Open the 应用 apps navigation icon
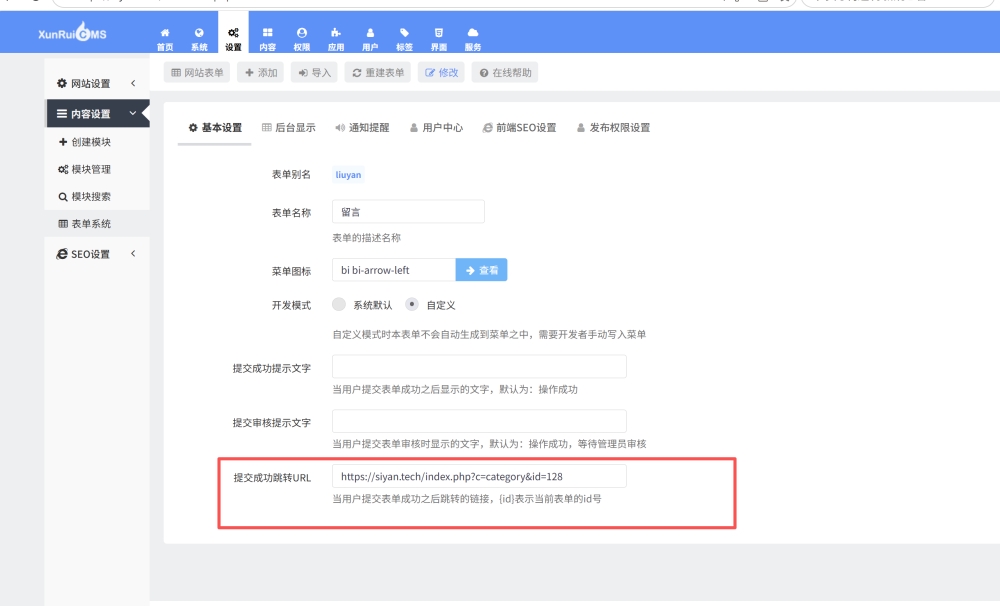The height and width of the screenshot is (606, 1000). click(336, 39)
